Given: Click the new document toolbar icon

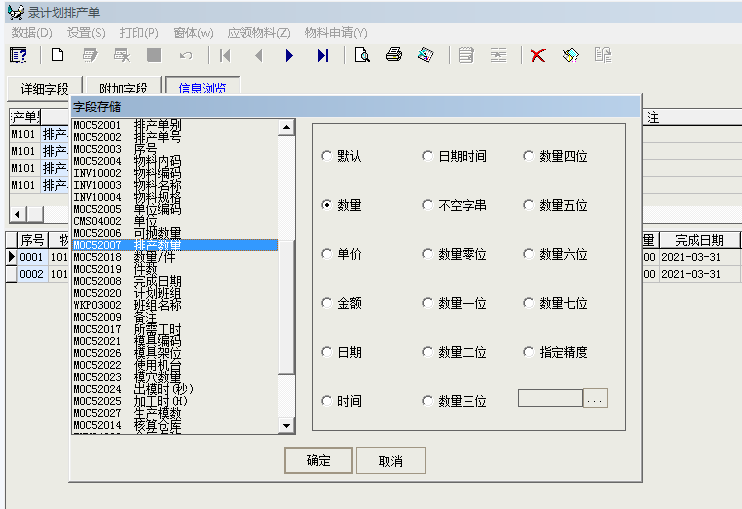Looking at the screenshot, I should (x=57, y=55).
